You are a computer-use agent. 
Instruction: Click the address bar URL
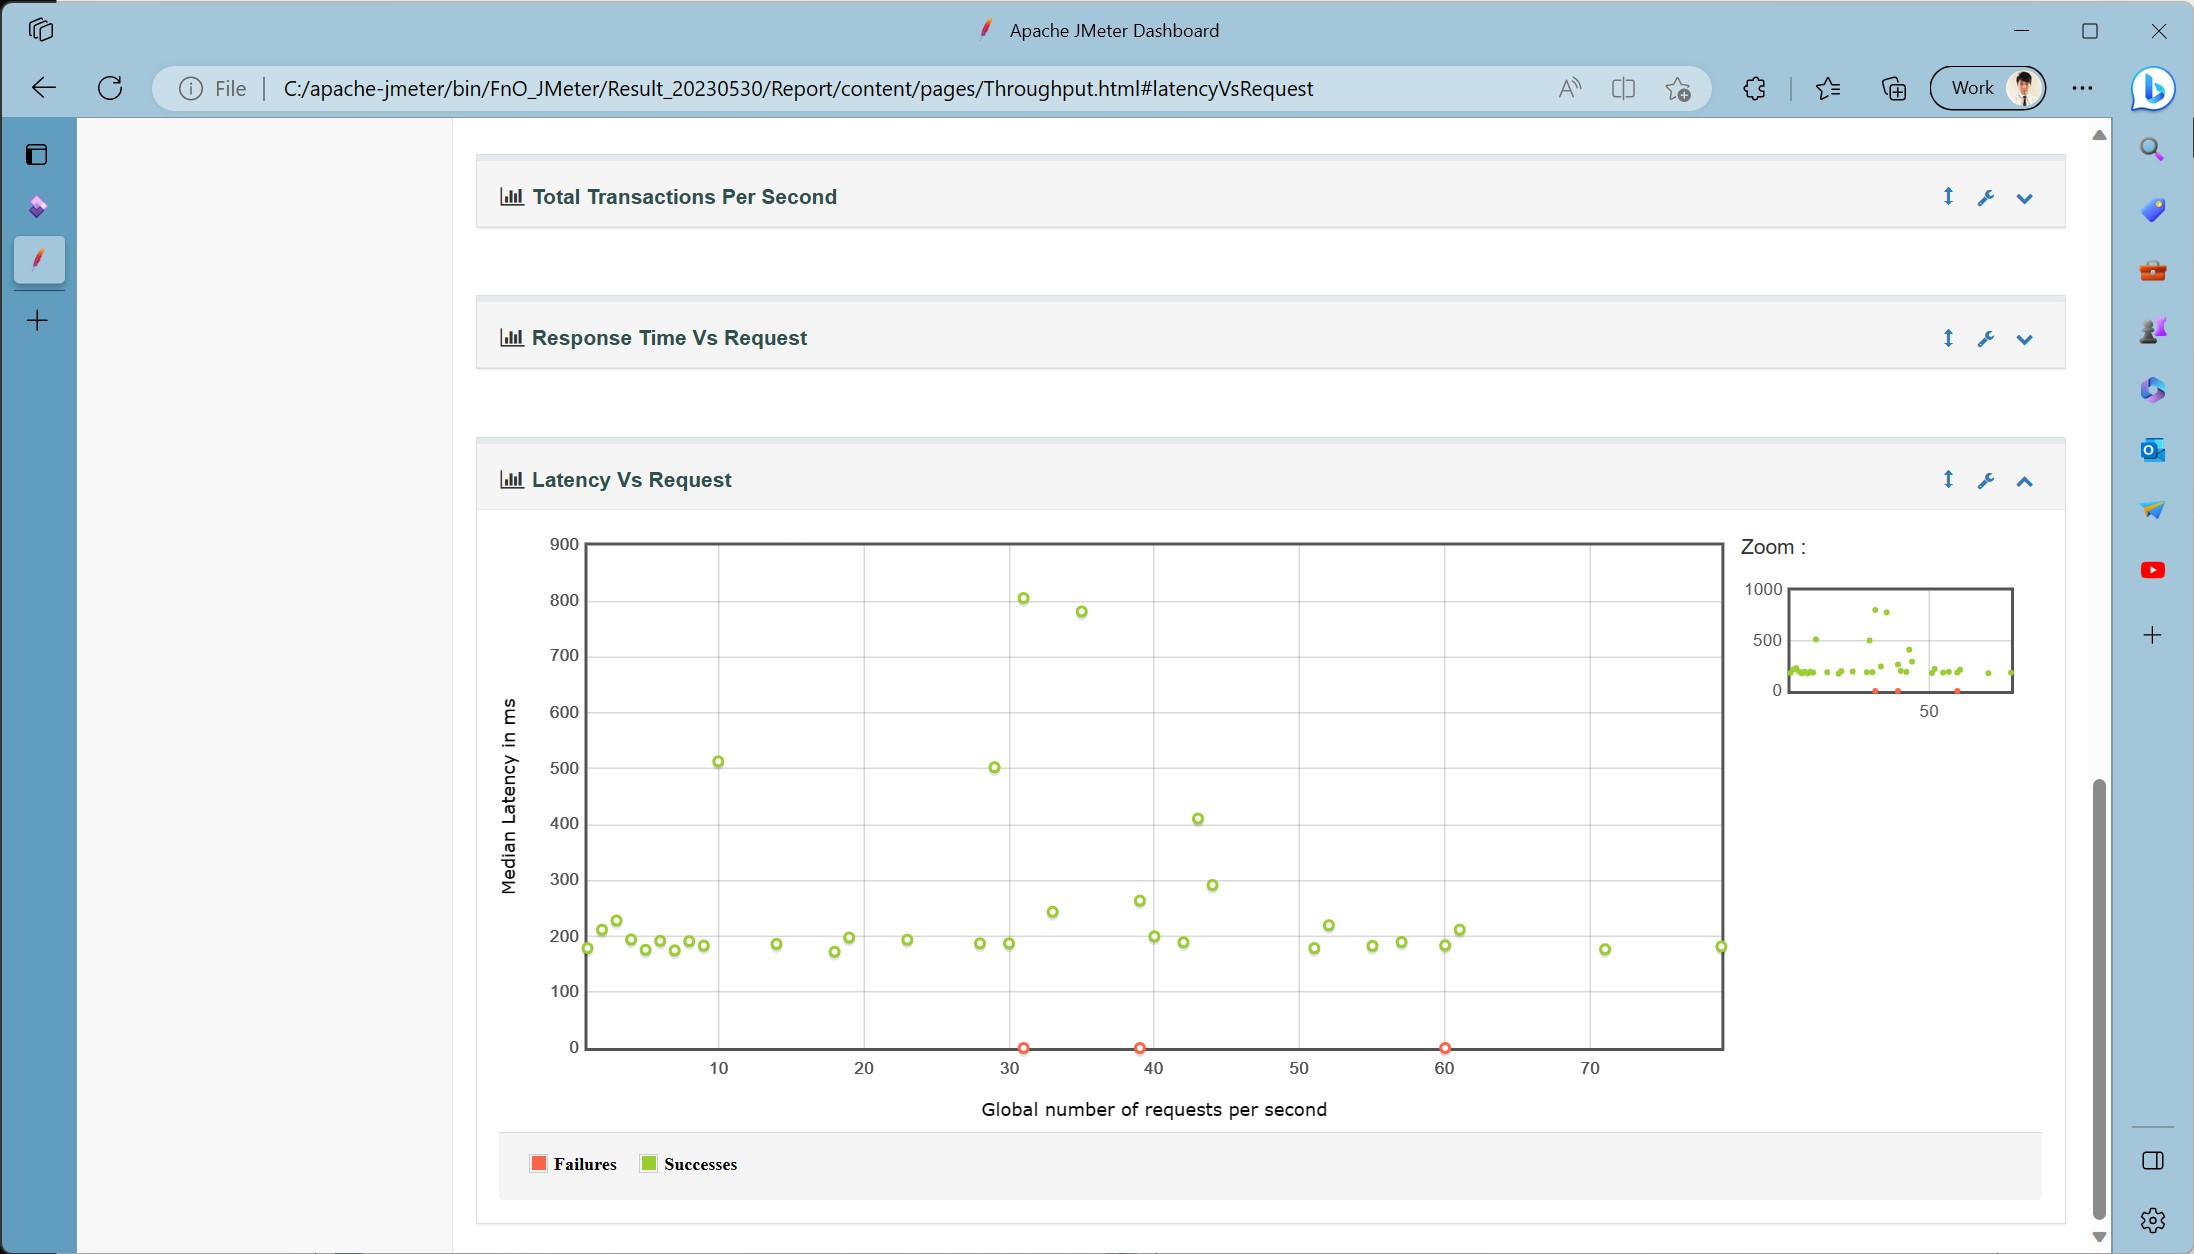798,88
